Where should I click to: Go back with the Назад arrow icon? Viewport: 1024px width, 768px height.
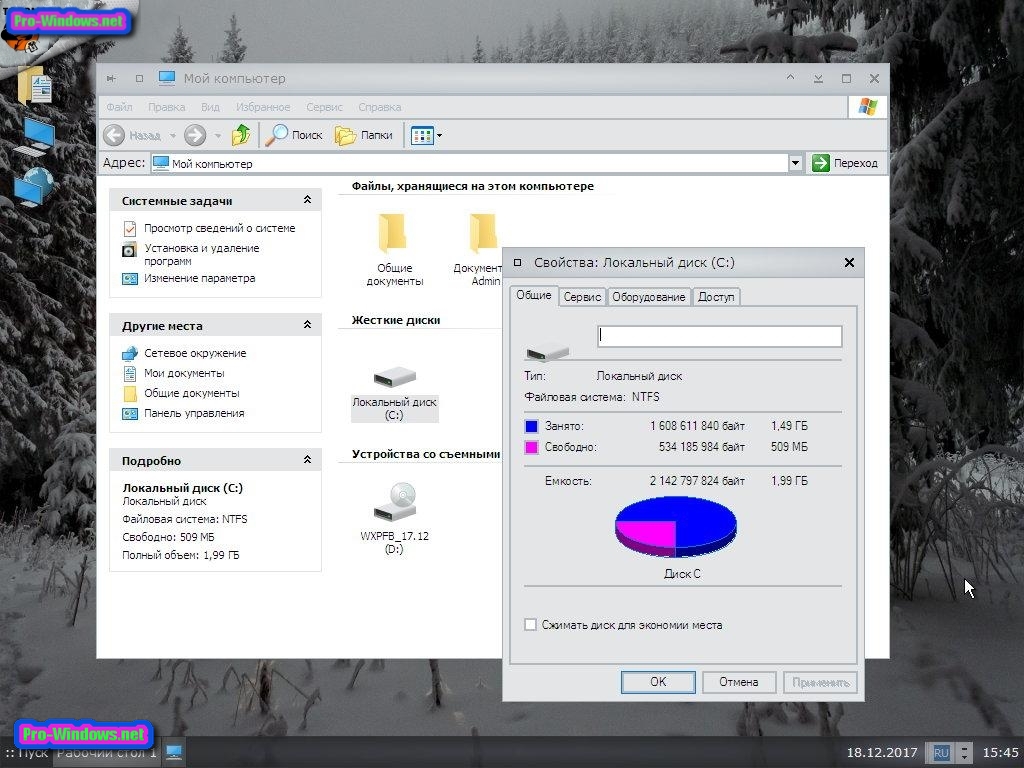(x=114, y=135)
